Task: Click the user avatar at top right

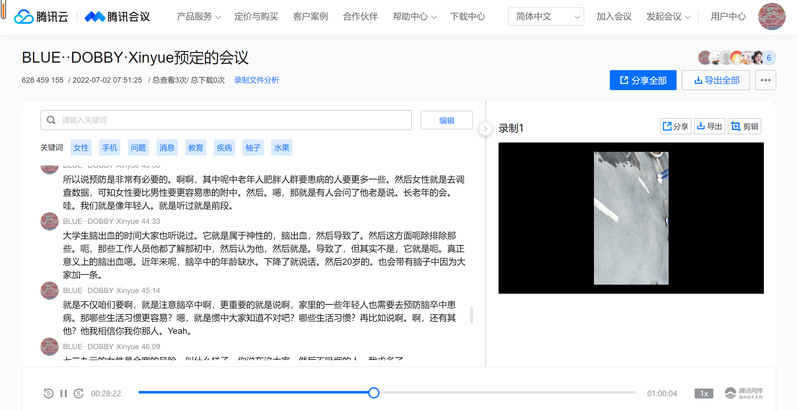Action: coord(774,17)
